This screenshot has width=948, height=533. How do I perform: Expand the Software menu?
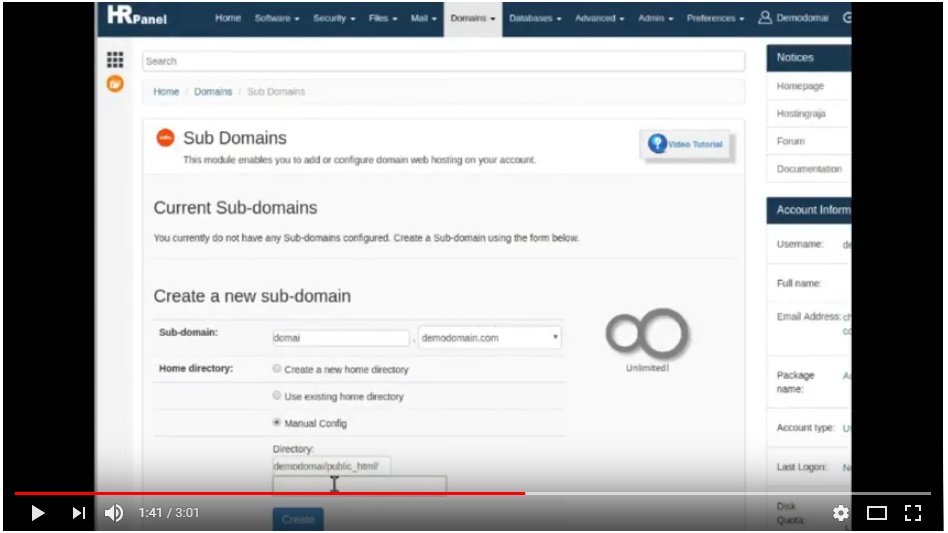click(276, 18)
